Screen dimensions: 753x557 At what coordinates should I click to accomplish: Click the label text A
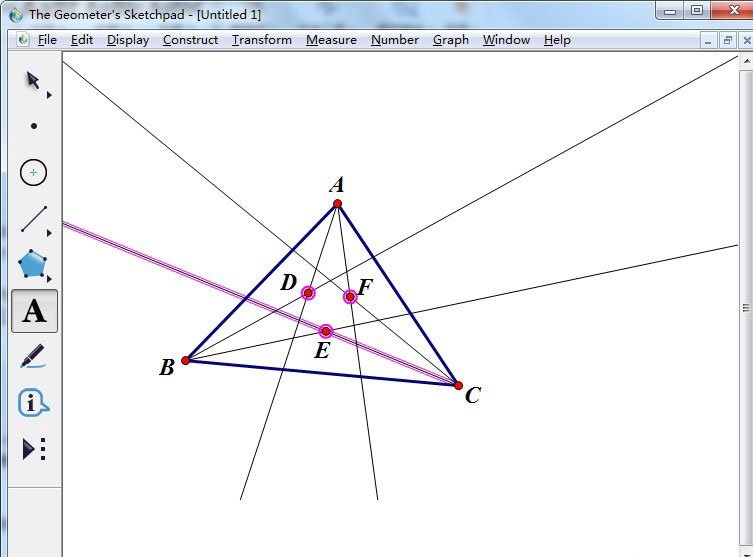(x=337, y=184)
